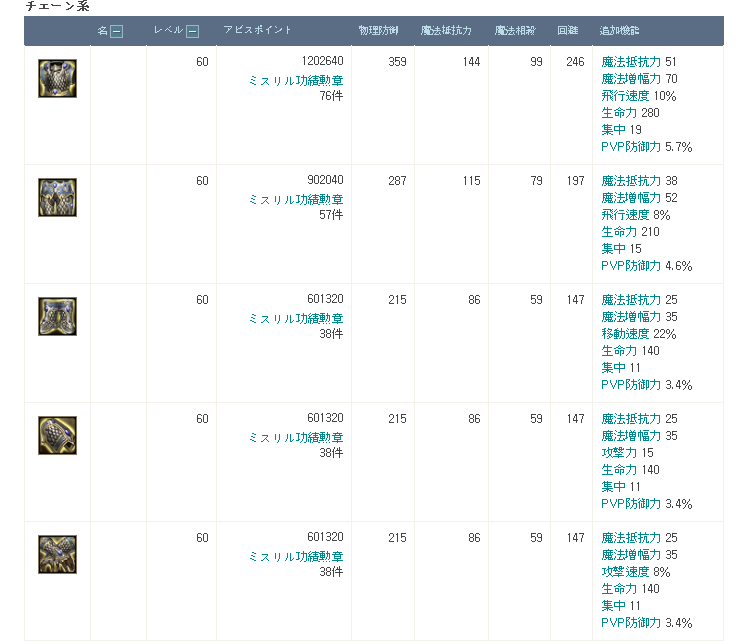Open ミスリル功績勲章 link in the 移動速度 22% row
Image resolution: width=747 pixels, height=644 pixels.
(296, 319)
